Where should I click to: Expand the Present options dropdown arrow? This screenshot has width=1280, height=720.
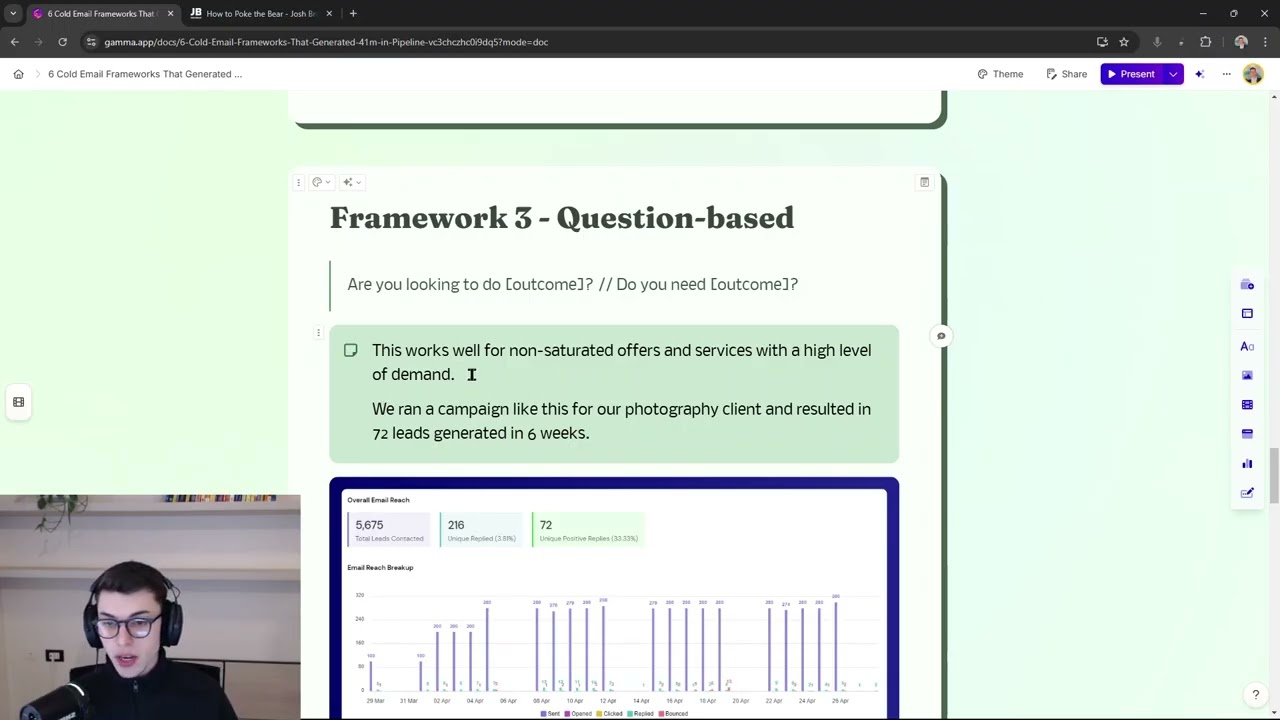(1173, 74)
